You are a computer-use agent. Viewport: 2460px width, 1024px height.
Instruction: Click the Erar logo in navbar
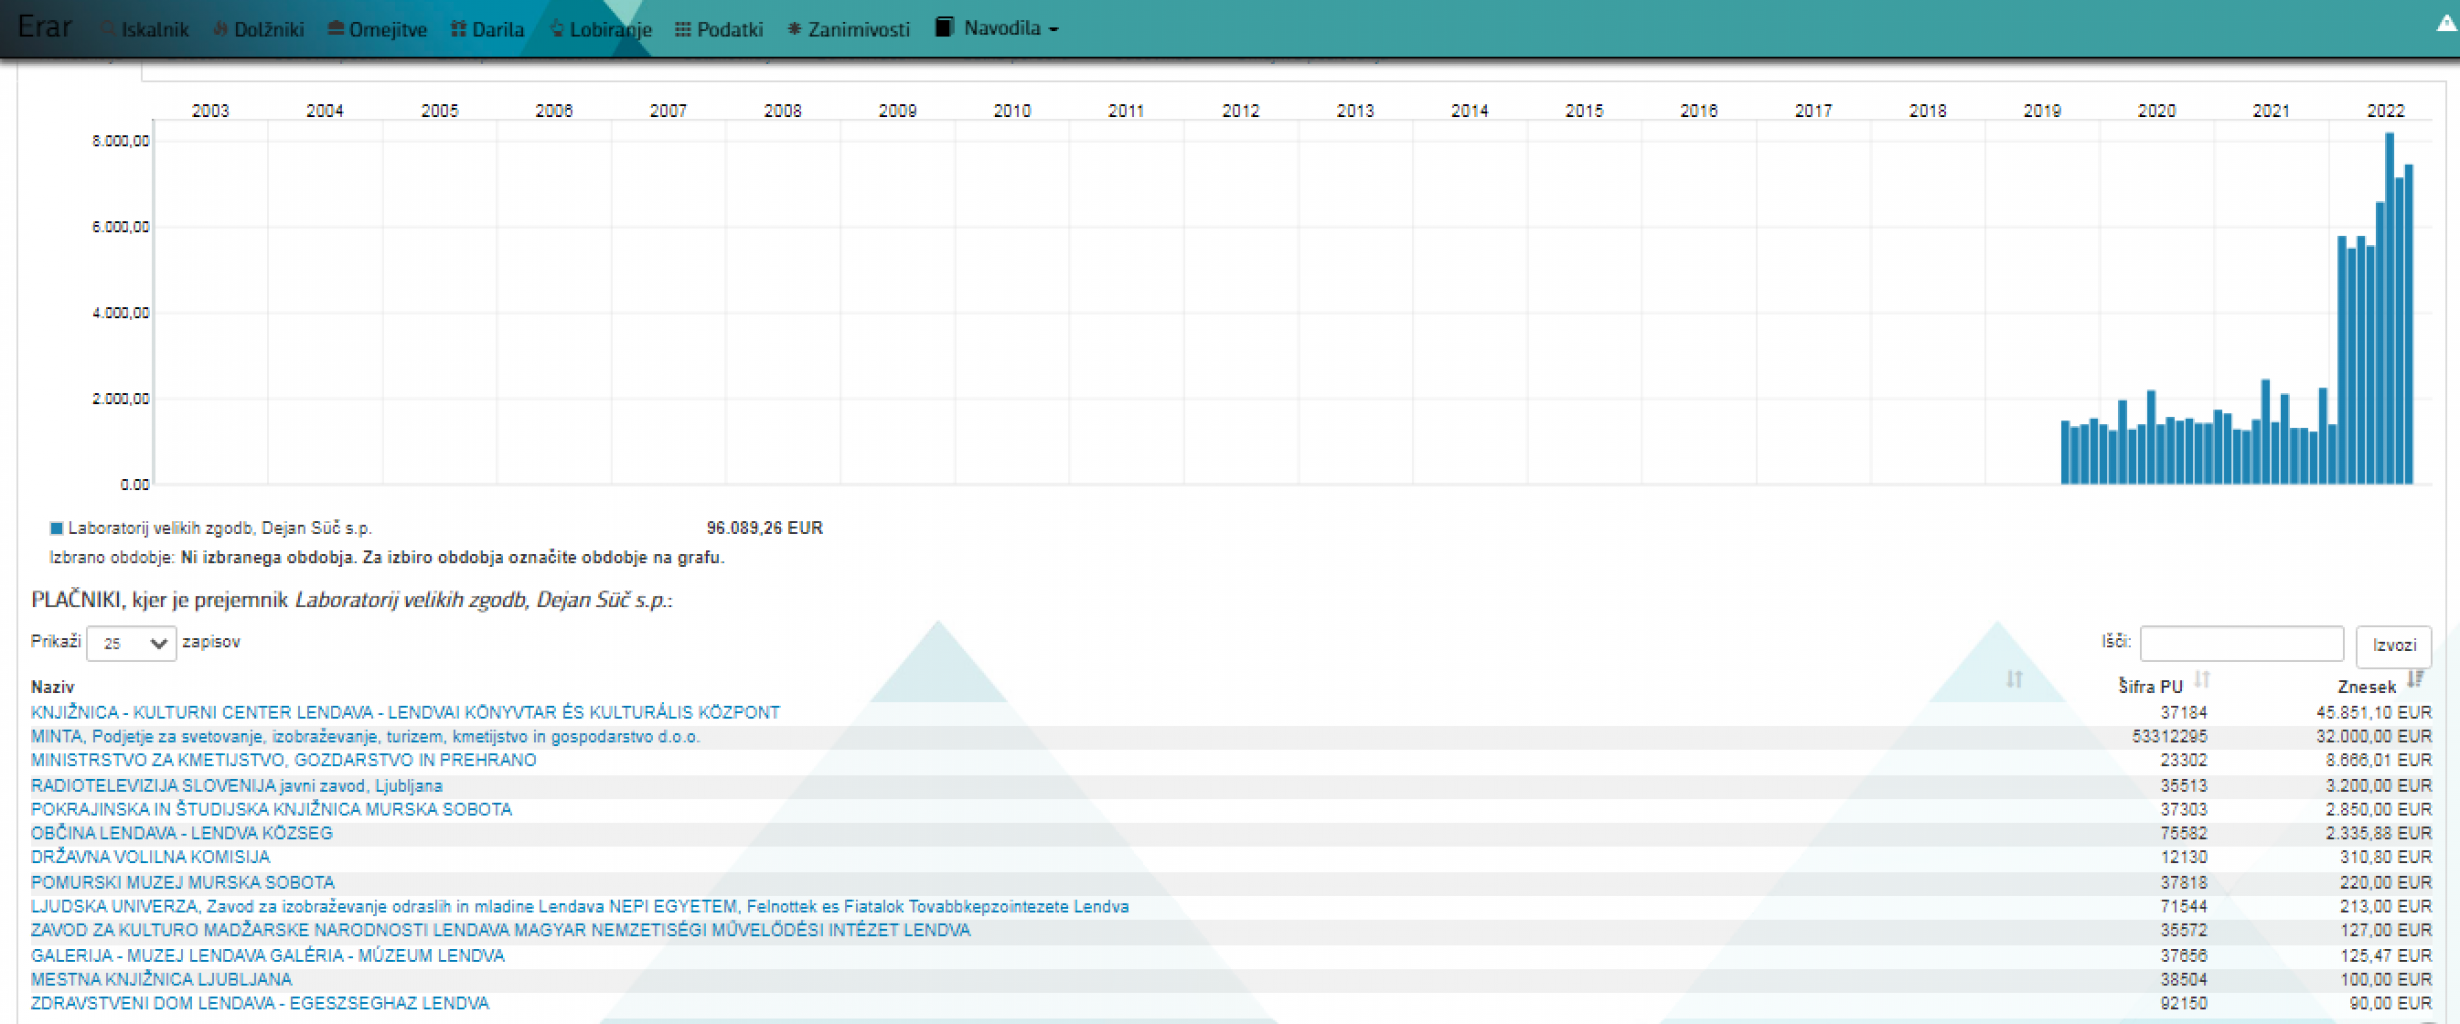tap(45, 27)
